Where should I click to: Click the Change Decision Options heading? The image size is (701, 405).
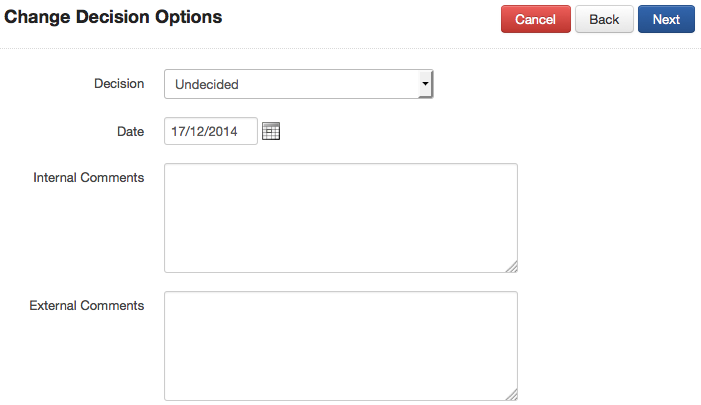(x=114, y=17)
